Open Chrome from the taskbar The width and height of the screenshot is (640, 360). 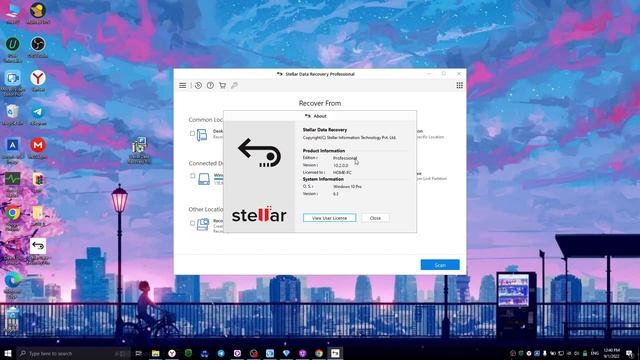coord(319,353)
